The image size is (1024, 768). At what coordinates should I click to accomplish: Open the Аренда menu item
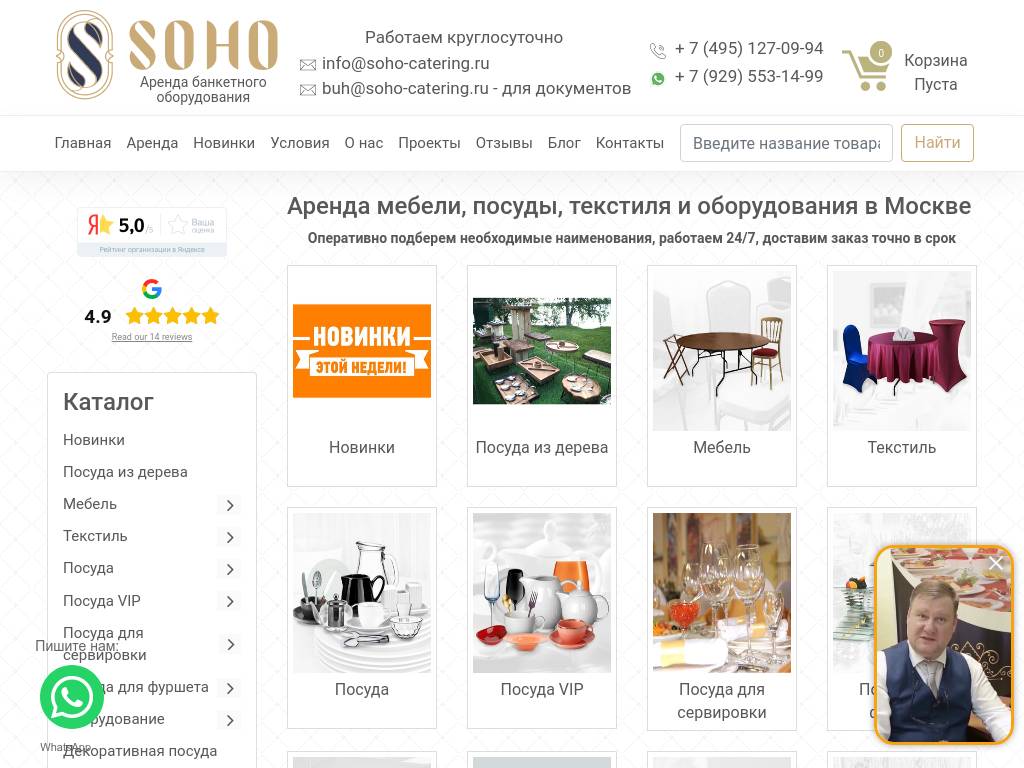[x=152, y=143]
